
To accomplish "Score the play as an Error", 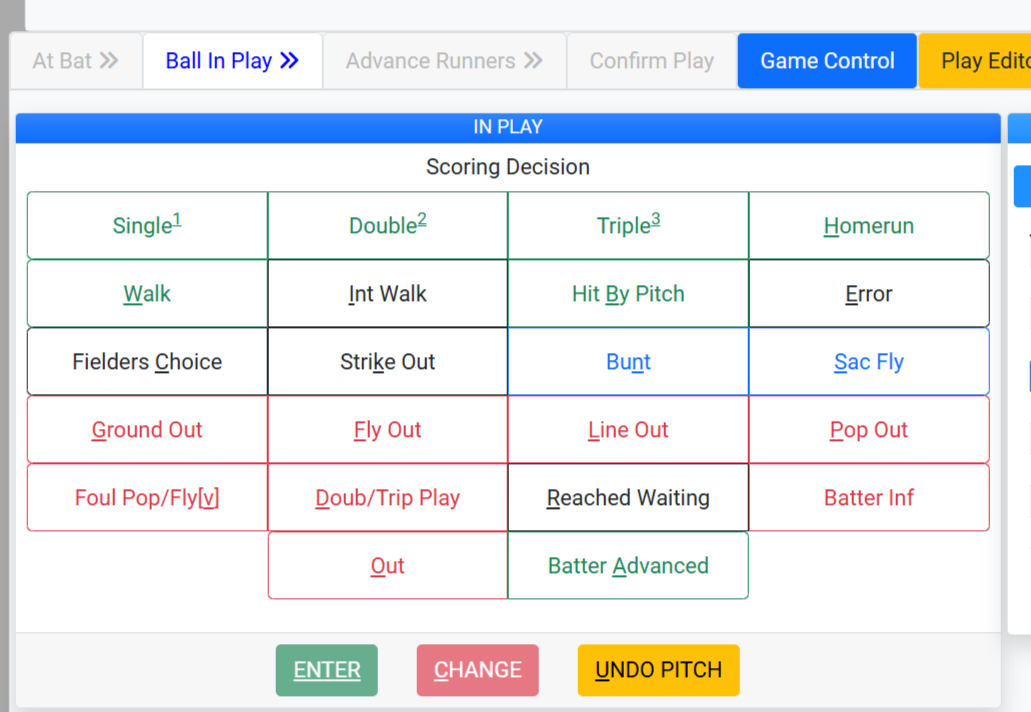I will [868, 294].
